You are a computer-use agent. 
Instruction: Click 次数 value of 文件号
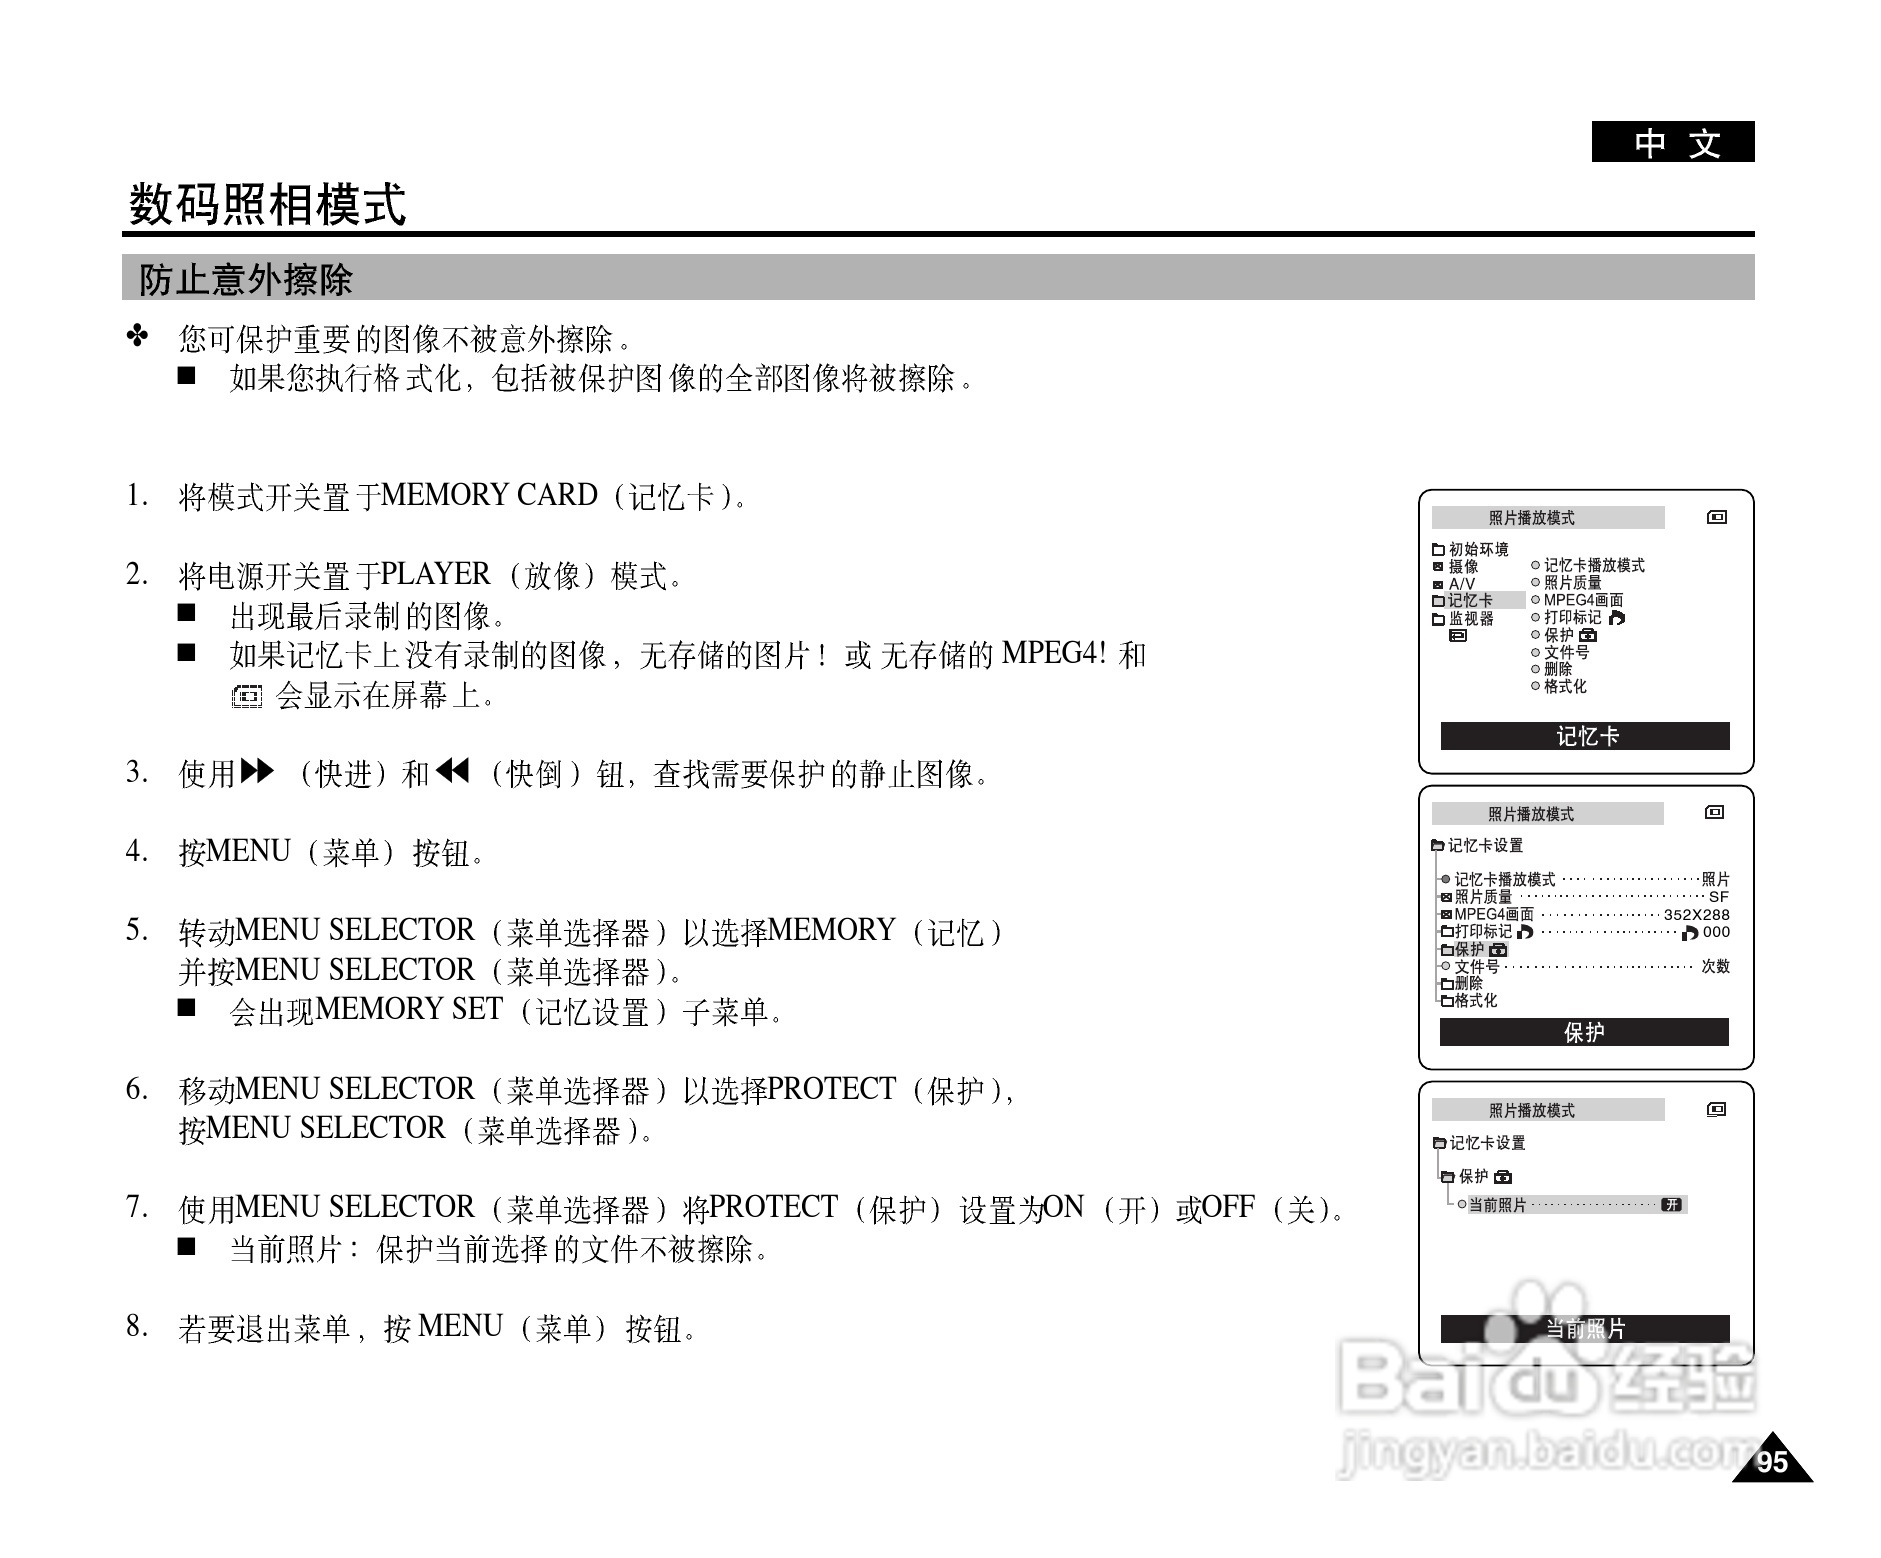click(x=1716, y=966)
